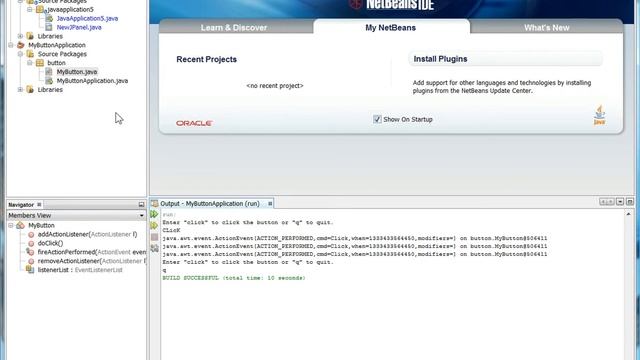This screenshot has width=640, height=360.
Task: Click the output scrollbar up arrow
Action: tap(629, 214)
